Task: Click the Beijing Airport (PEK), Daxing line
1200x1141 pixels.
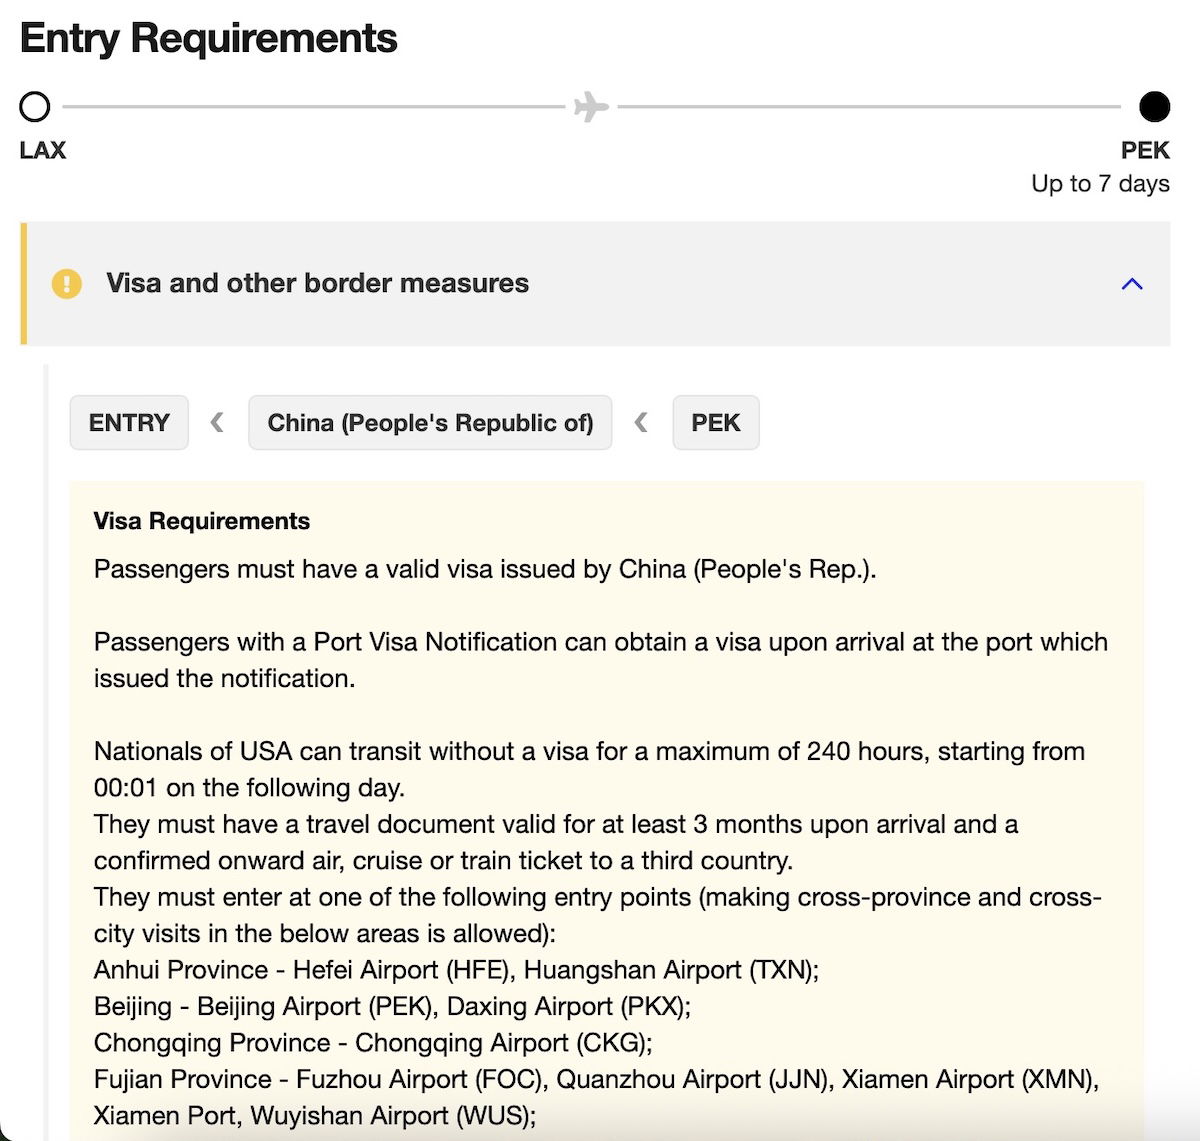Action: coord(392,1006)
